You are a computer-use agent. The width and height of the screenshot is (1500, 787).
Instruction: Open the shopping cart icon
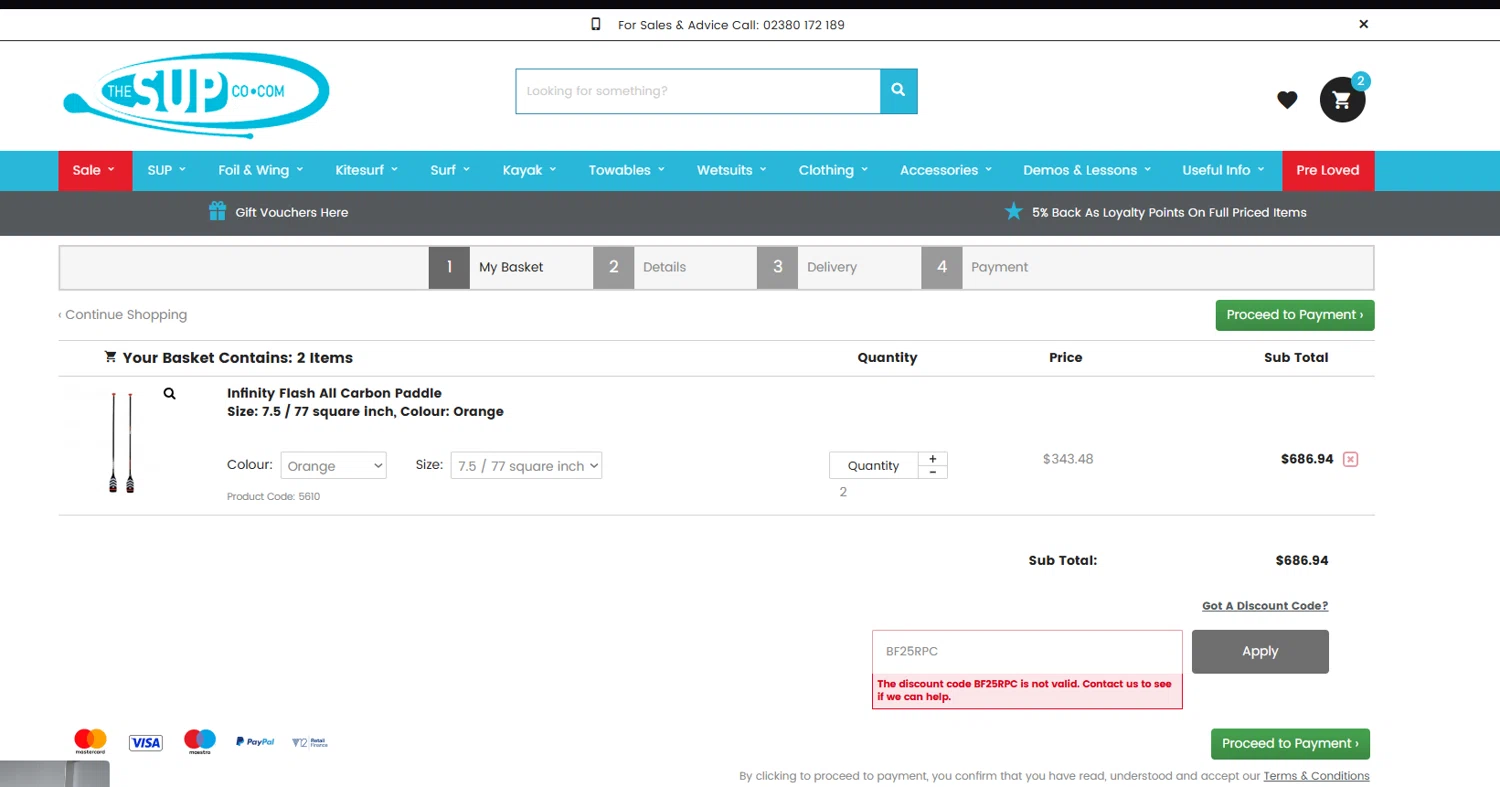tap(1342, 100)
